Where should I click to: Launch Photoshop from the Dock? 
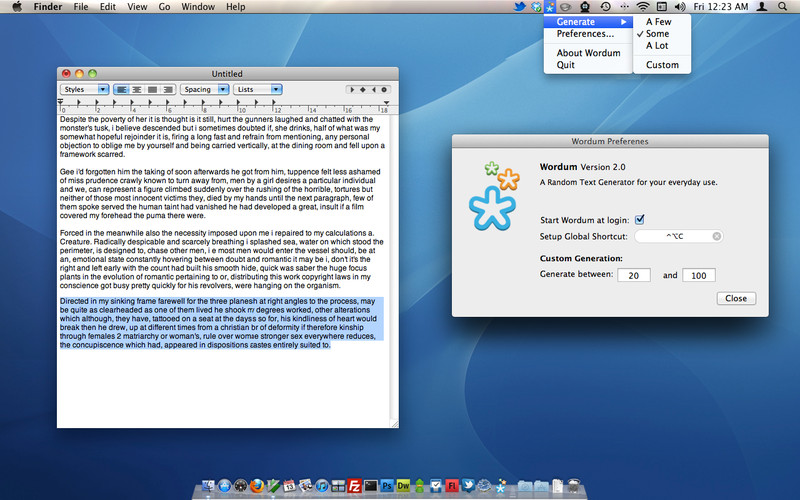[387, 486]
